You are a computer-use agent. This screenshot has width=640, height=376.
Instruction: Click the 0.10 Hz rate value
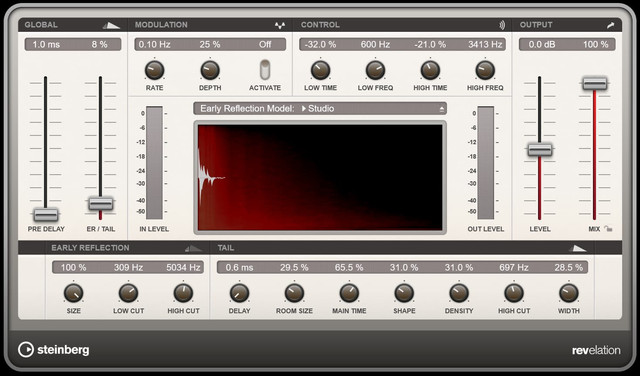154,44
